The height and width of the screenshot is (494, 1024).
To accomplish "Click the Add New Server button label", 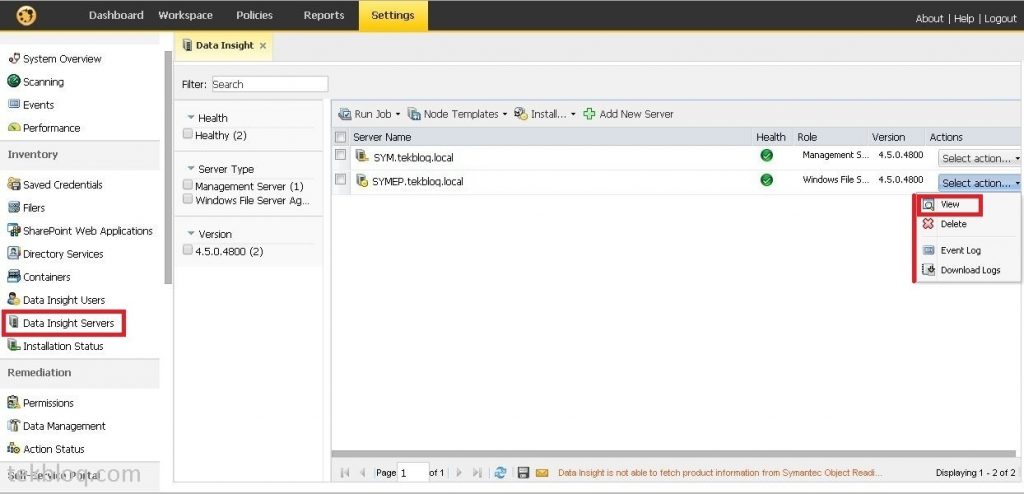I will pyautogui.click(x=636, y=114).
